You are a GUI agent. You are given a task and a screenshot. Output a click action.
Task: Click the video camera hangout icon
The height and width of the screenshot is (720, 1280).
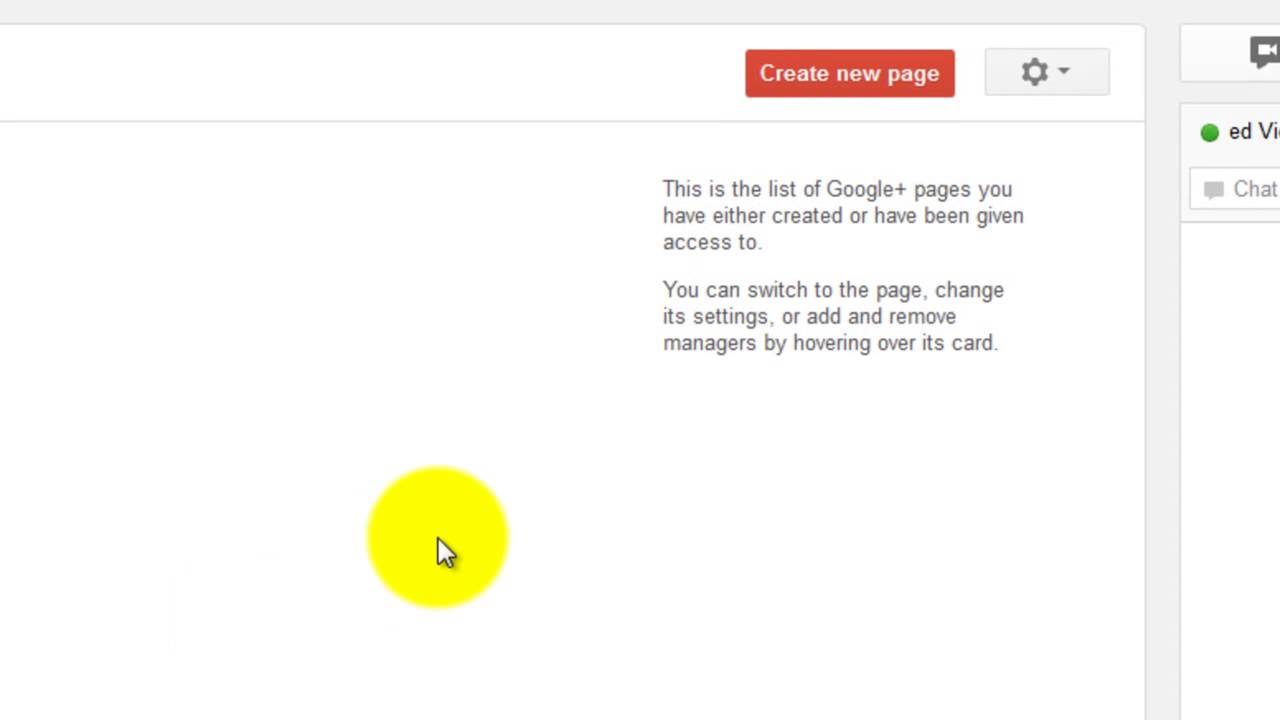[x=1265, y=52]
